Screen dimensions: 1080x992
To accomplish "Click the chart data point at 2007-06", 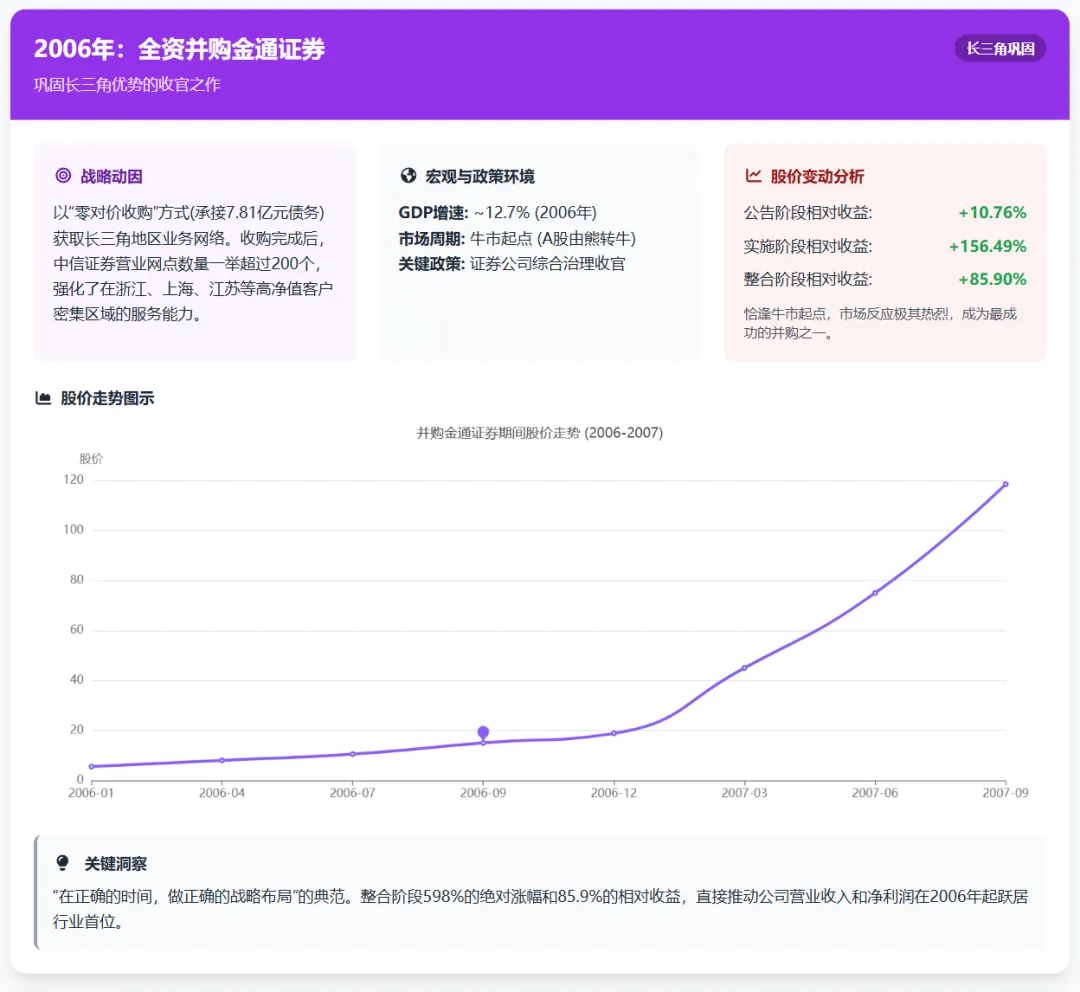I will 875,592.
